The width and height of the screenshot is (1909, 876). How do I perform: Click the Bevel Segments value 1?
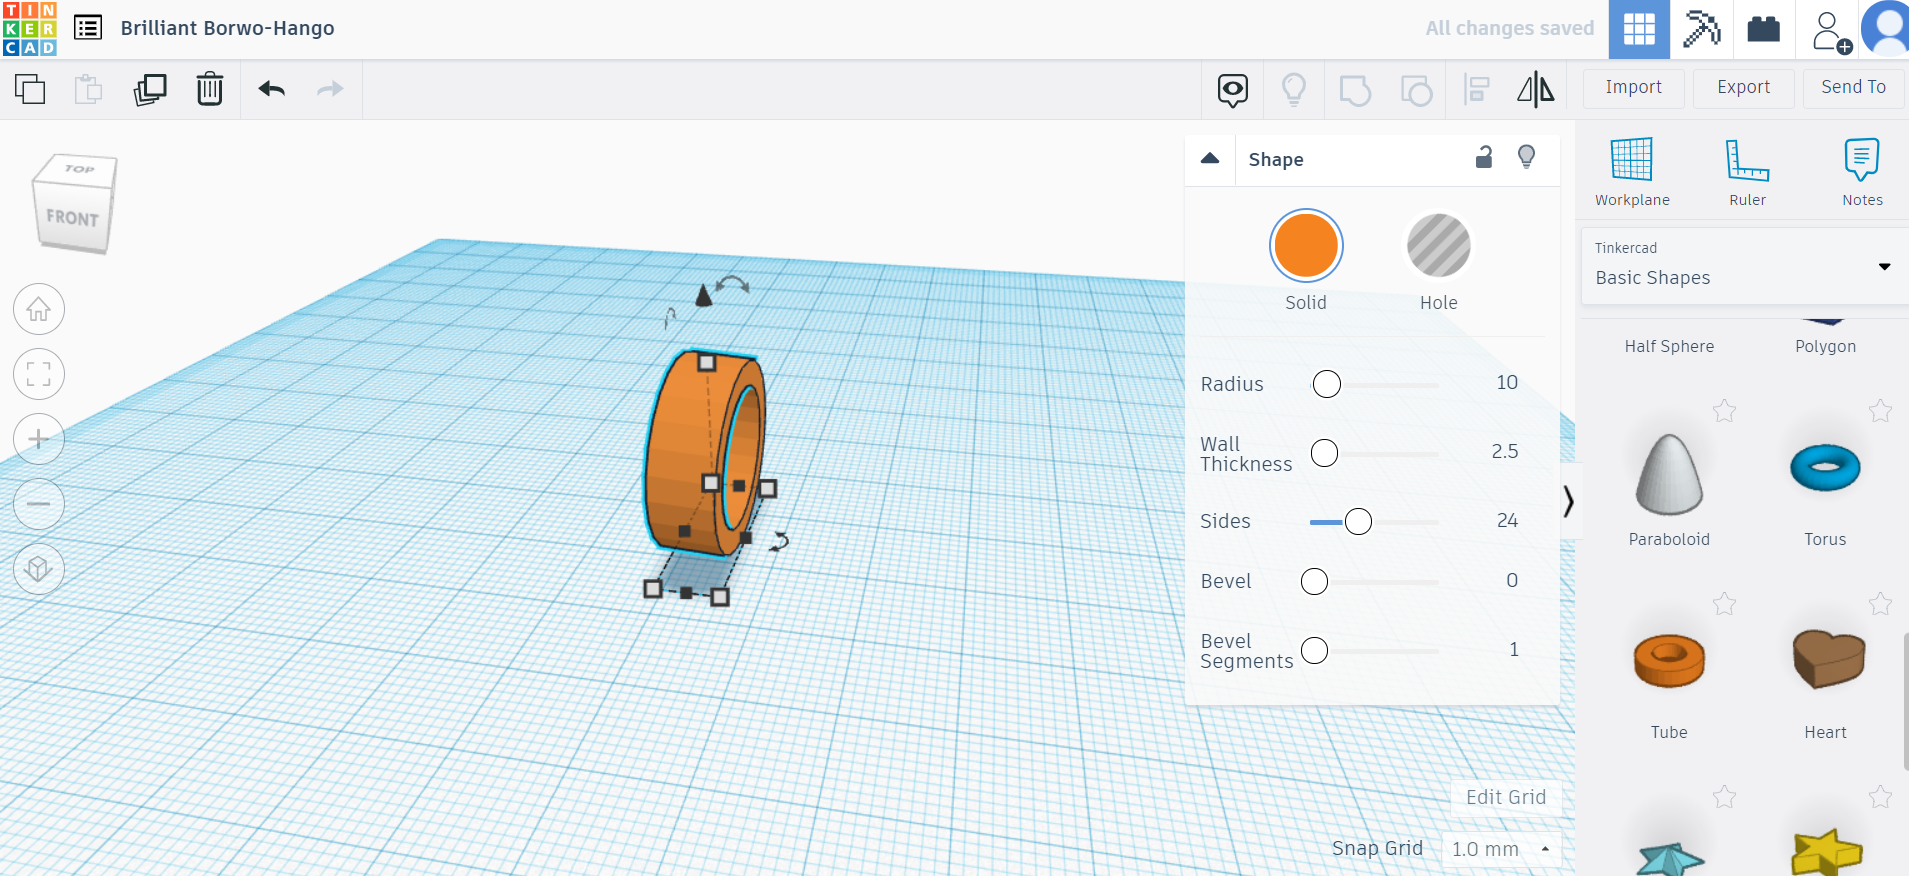pos(1514,650)
